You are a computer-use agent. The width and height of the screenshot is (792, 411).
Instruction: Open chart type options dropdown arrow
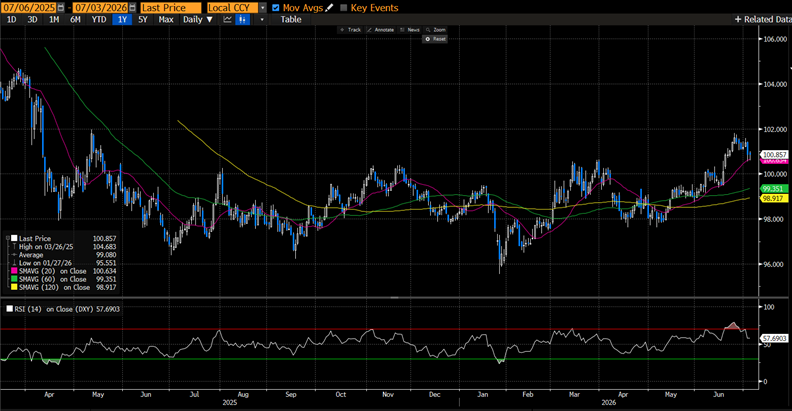(x=261, y=19)
